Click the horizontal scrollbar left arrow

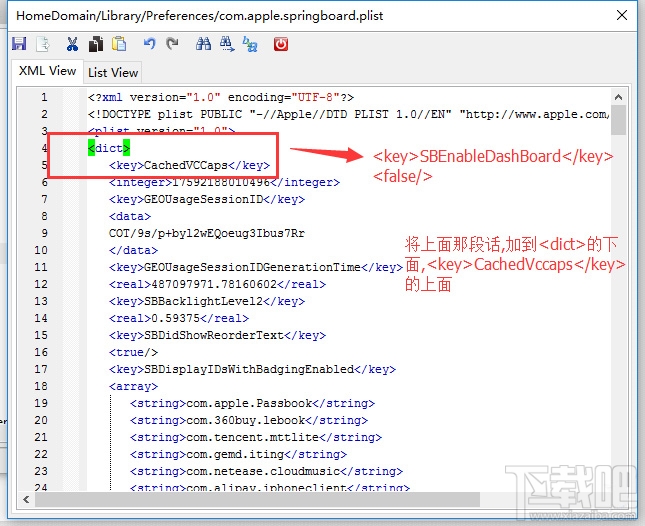pos(26,499)
